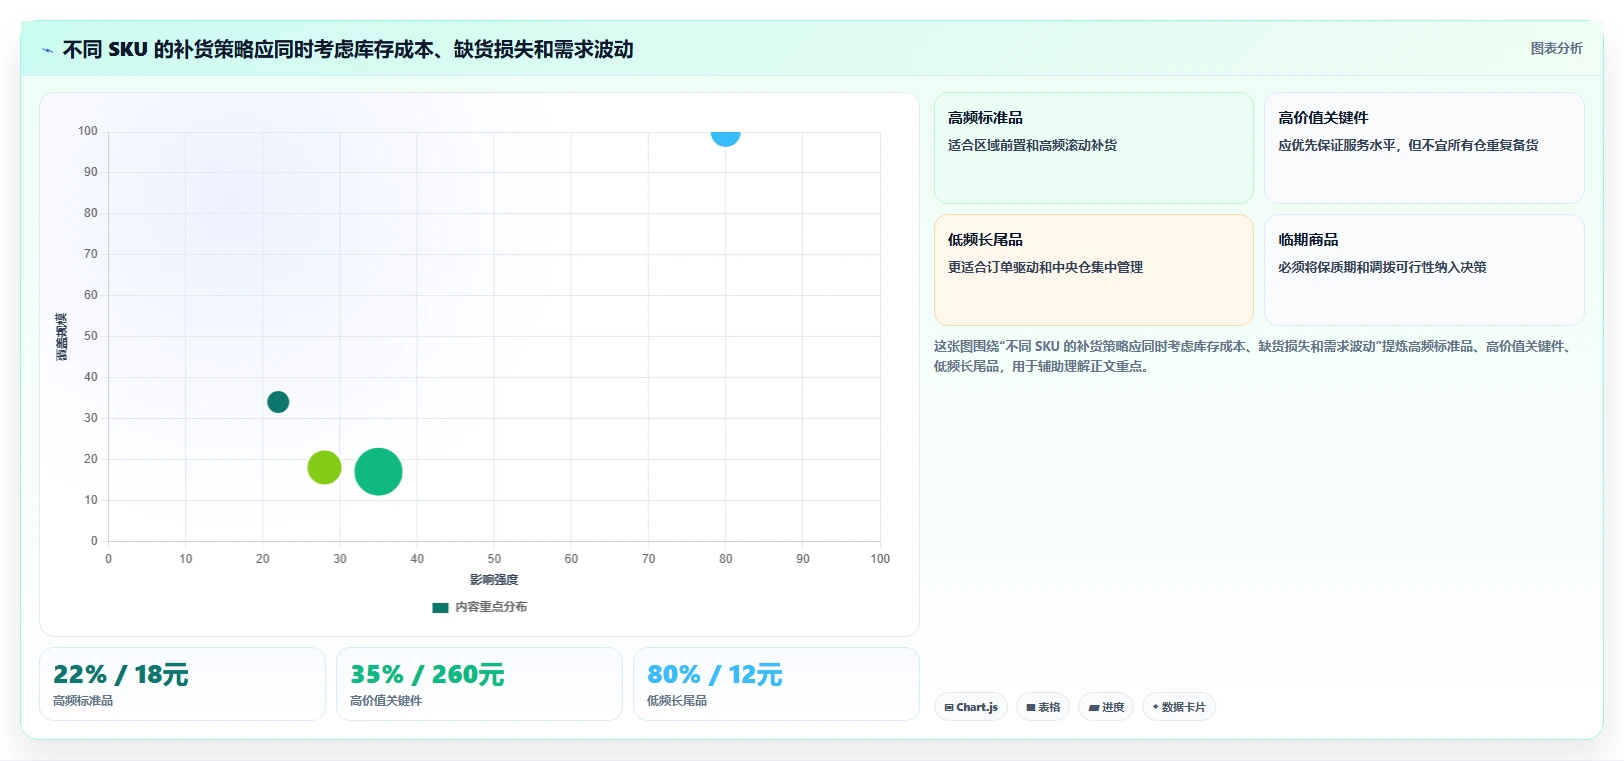Image resolution: width=1624 pixels, height=761 pixels.
Task: Click the 22% / 18元 stat card
Action: click(x=182, y=684)
